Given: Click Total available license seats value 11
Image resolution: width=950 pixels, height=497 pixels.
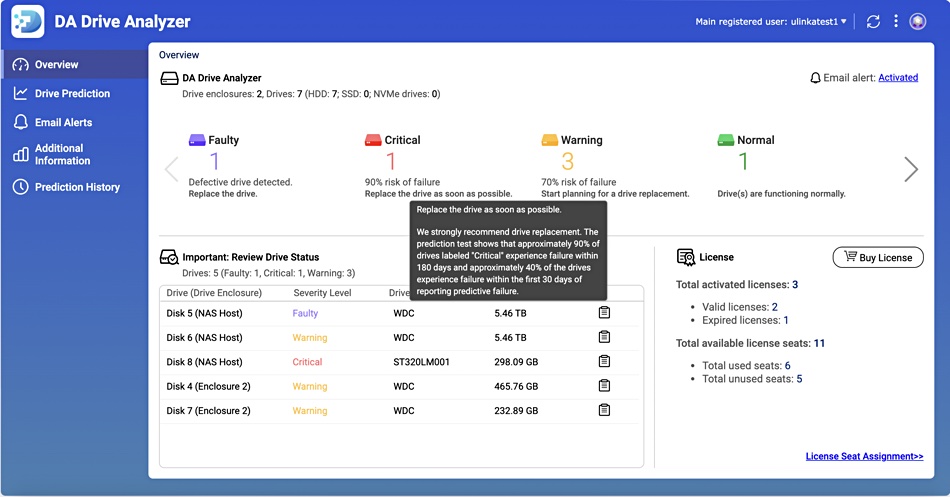Looking at the screenshot, I should coord(819,343).
